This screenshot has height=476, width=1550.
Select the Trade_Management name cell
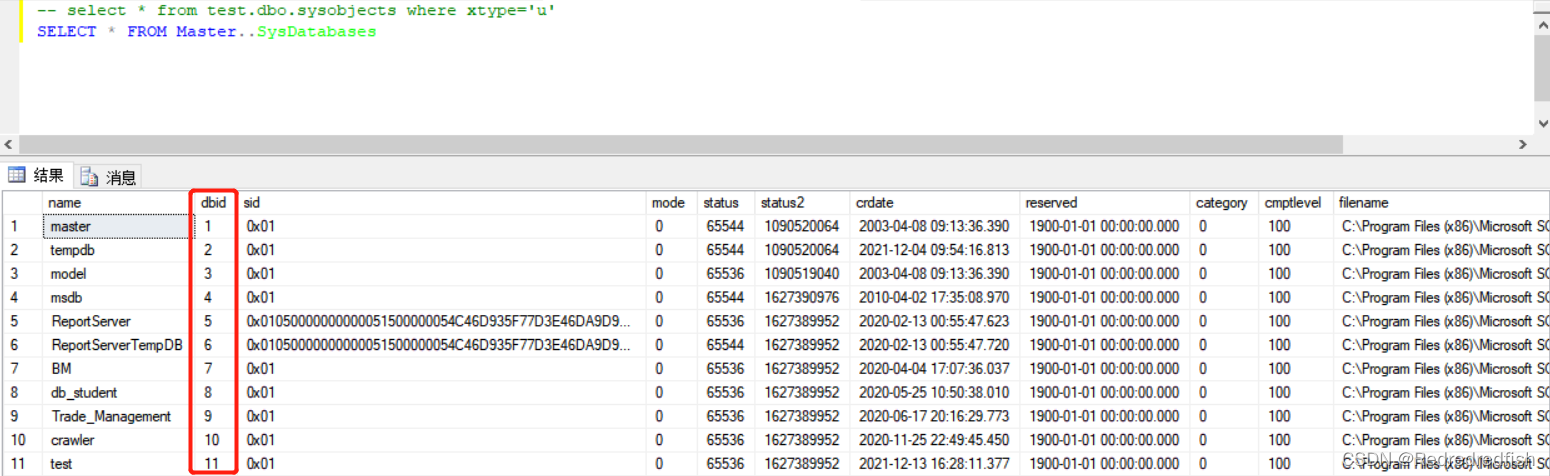click(x=117, y=416)
